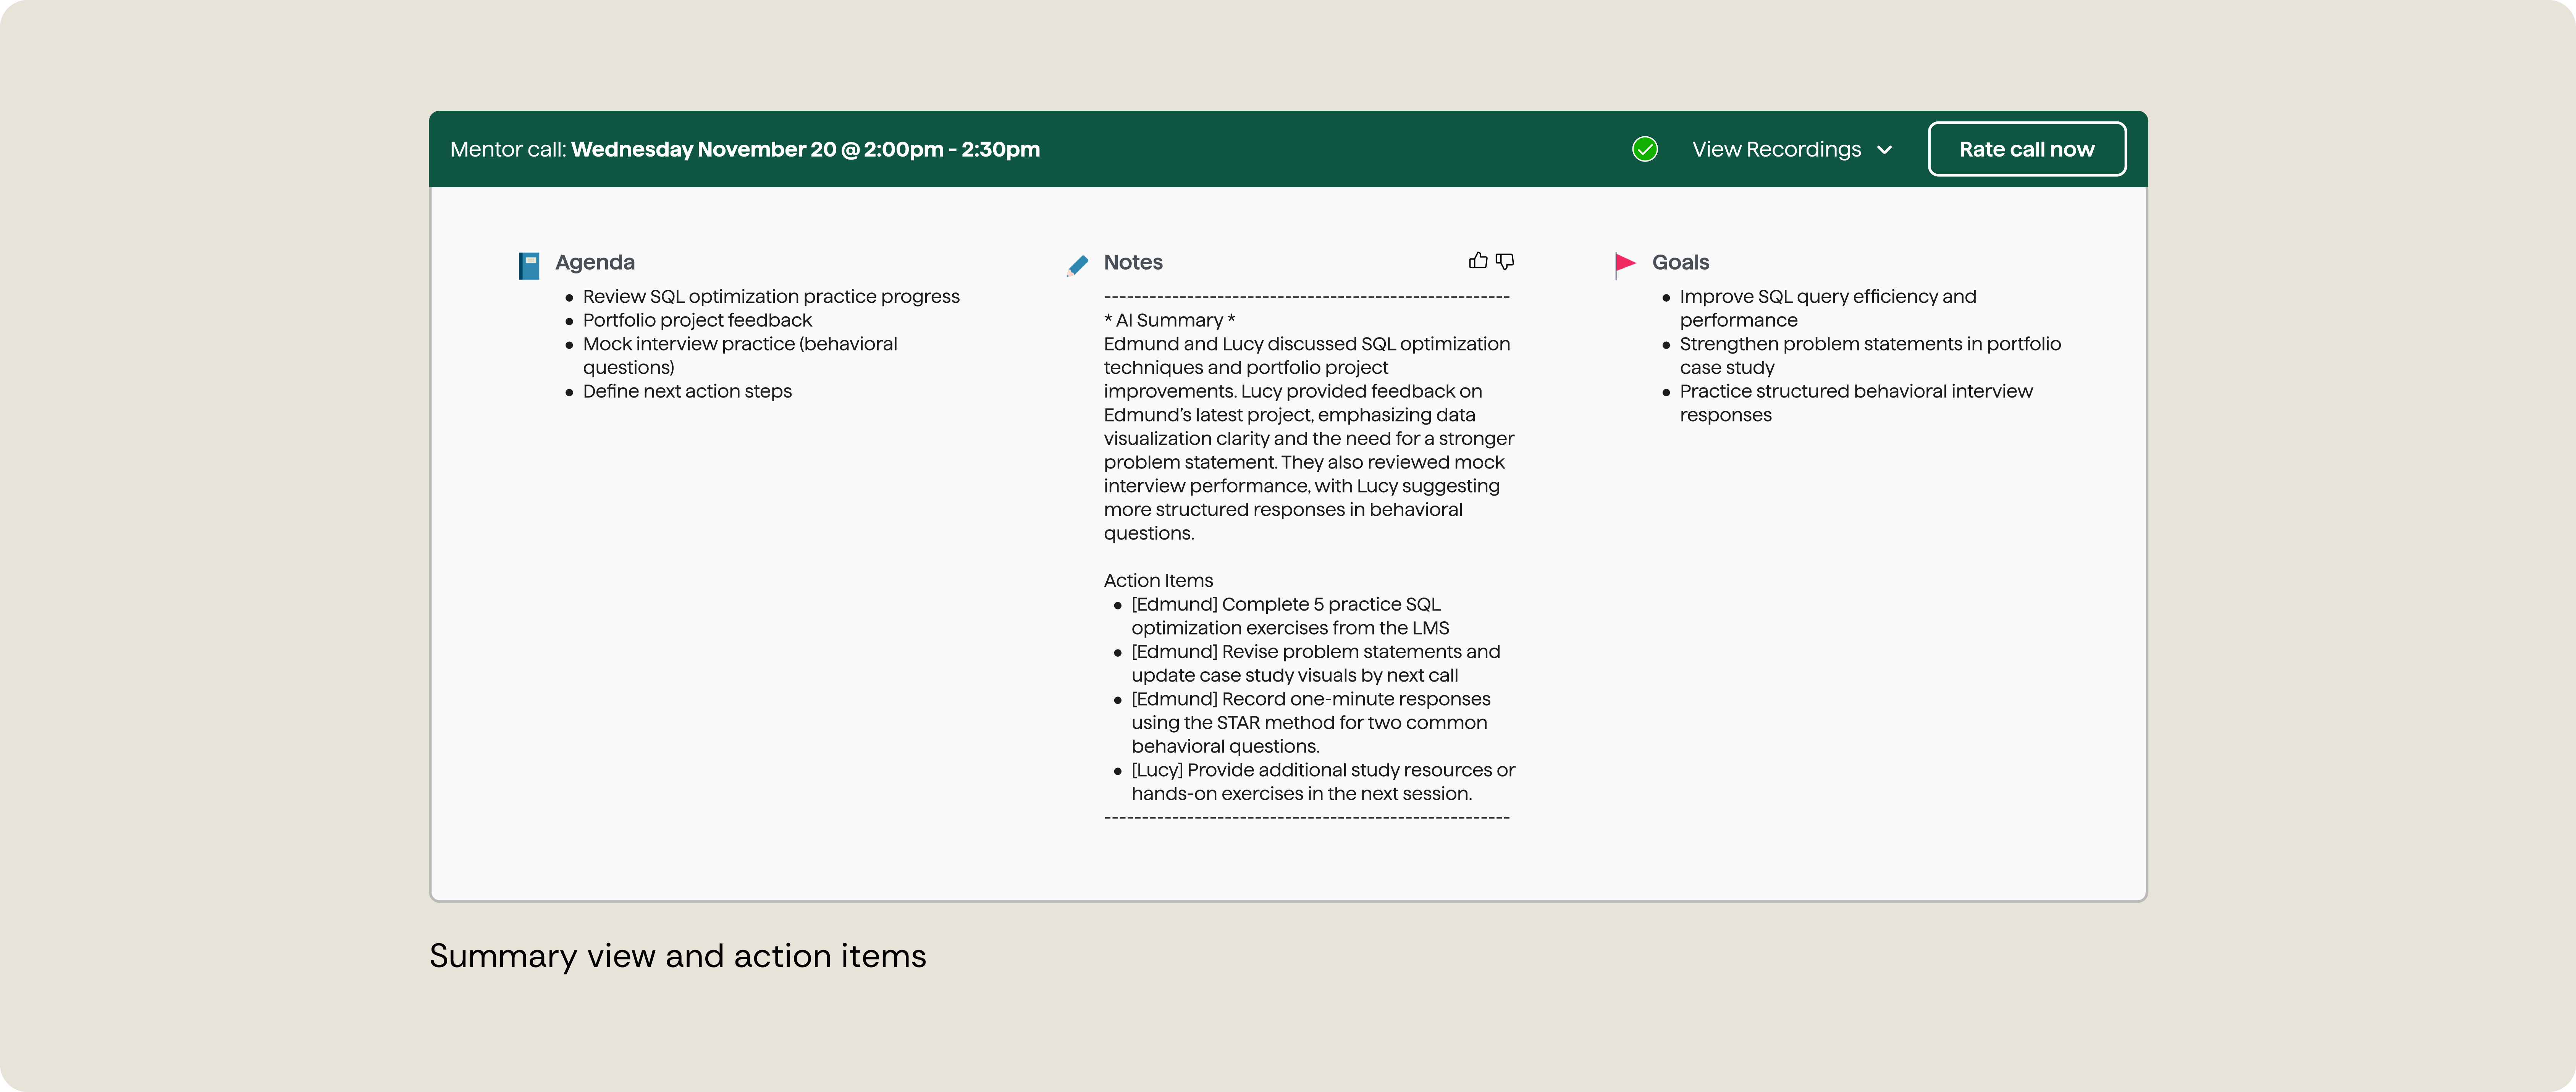Viewport: 2576px width, 1092px height.
Task: Click 'Strengthen problem statements in portfolio' goal
Action: click(x=1870, y=355)
